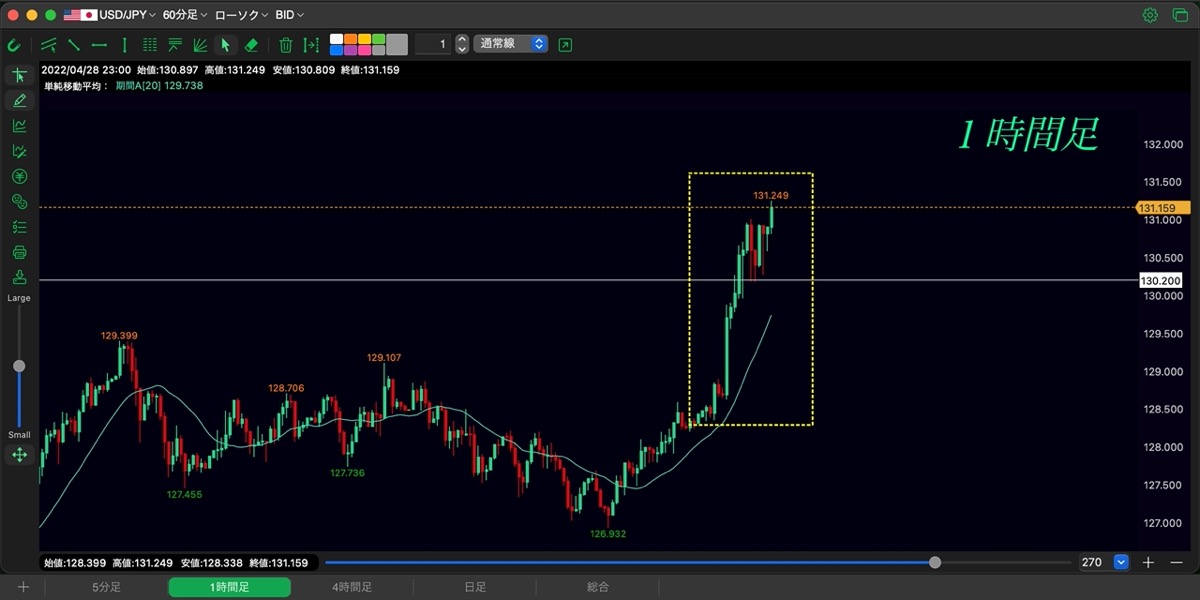Open the 通常線 line style dropdown
The width and height of the screenshot is (1200, 600).
pyautogui.click(x=511, y=45)
